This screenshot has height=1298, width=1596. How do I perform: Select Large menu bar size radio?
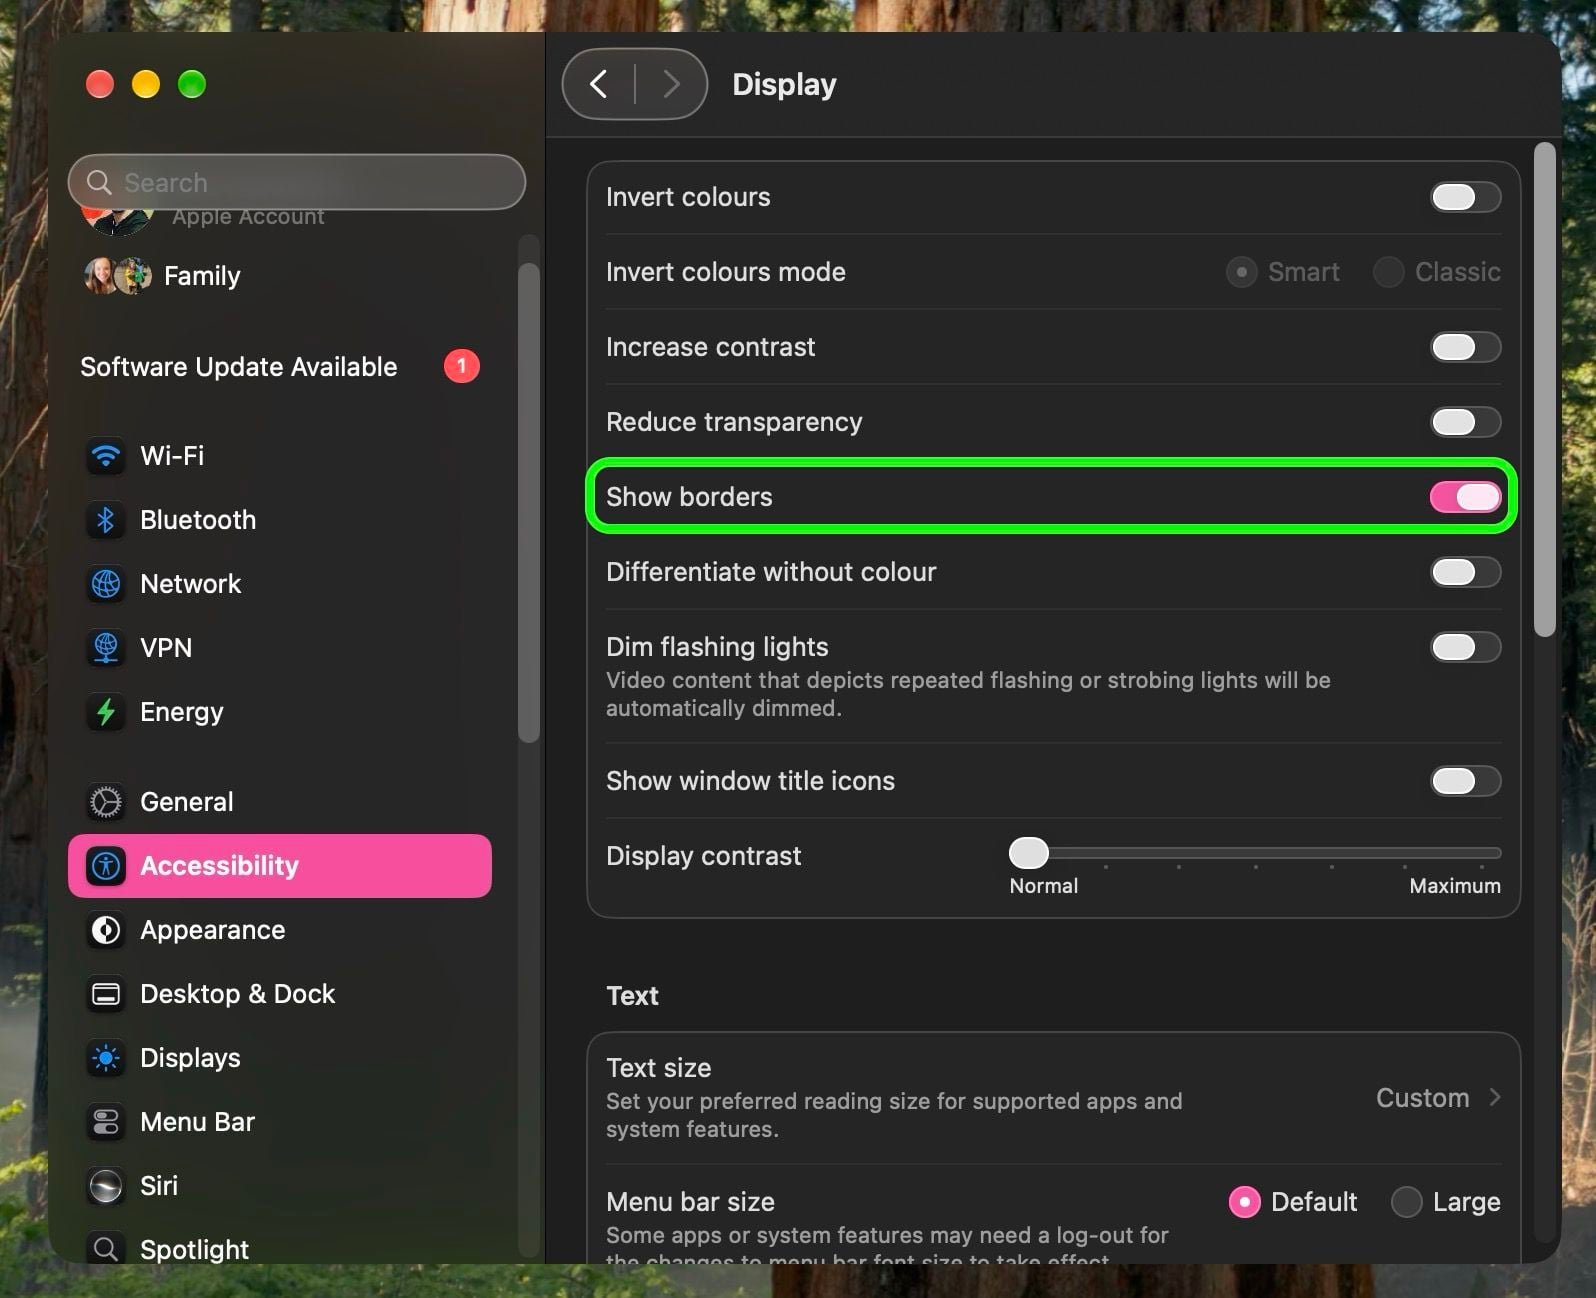point(1406,1202)
